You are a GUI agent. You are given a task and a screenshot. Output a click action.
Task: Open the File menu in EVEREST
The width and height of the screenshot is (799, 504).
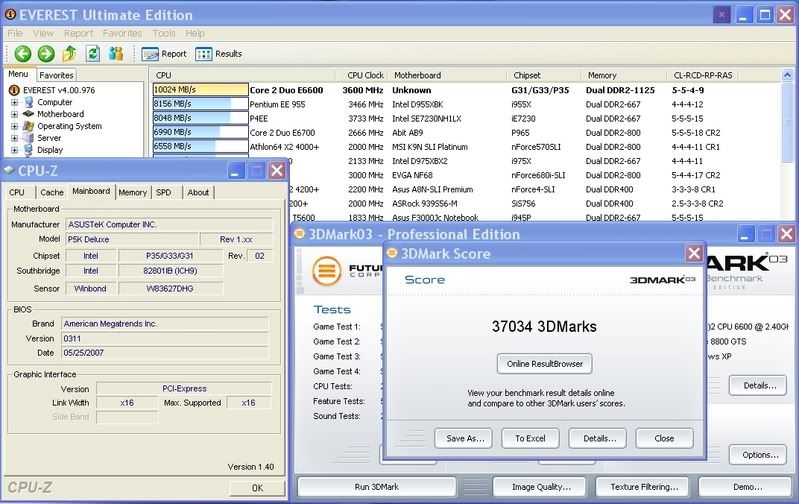[15, 33]
